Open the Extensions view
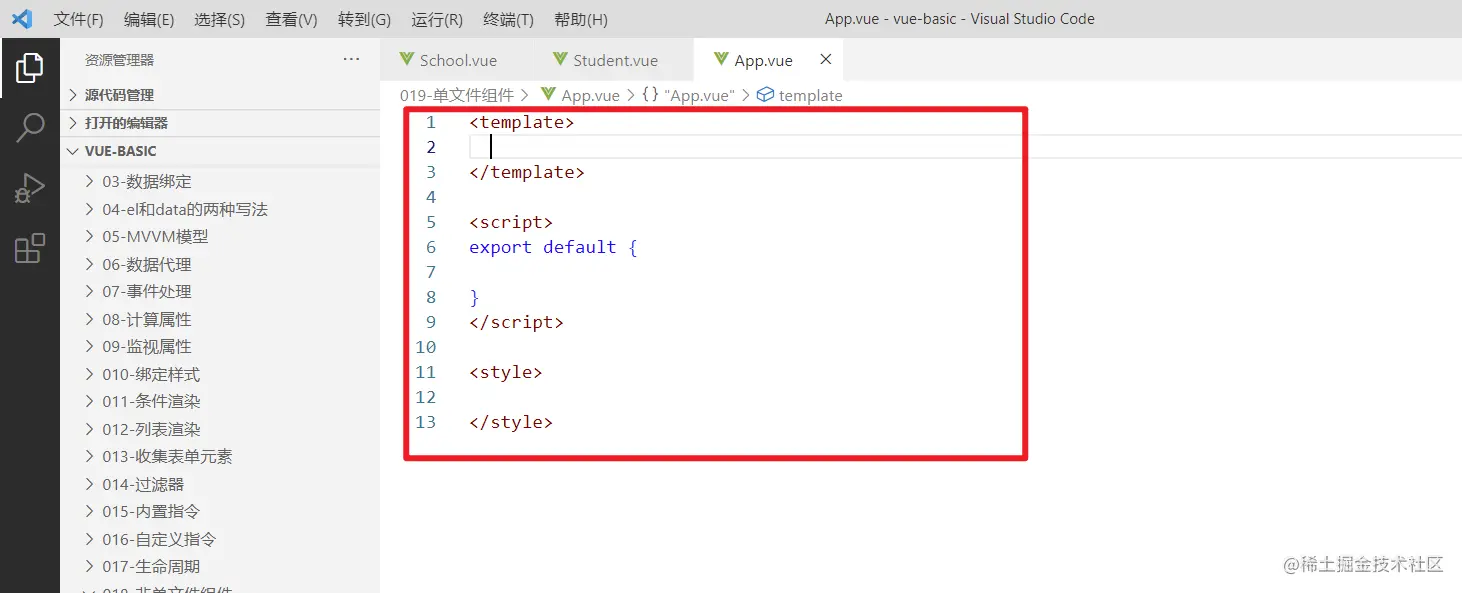This screenshot has height=593, width=1462. coord(30,248)
